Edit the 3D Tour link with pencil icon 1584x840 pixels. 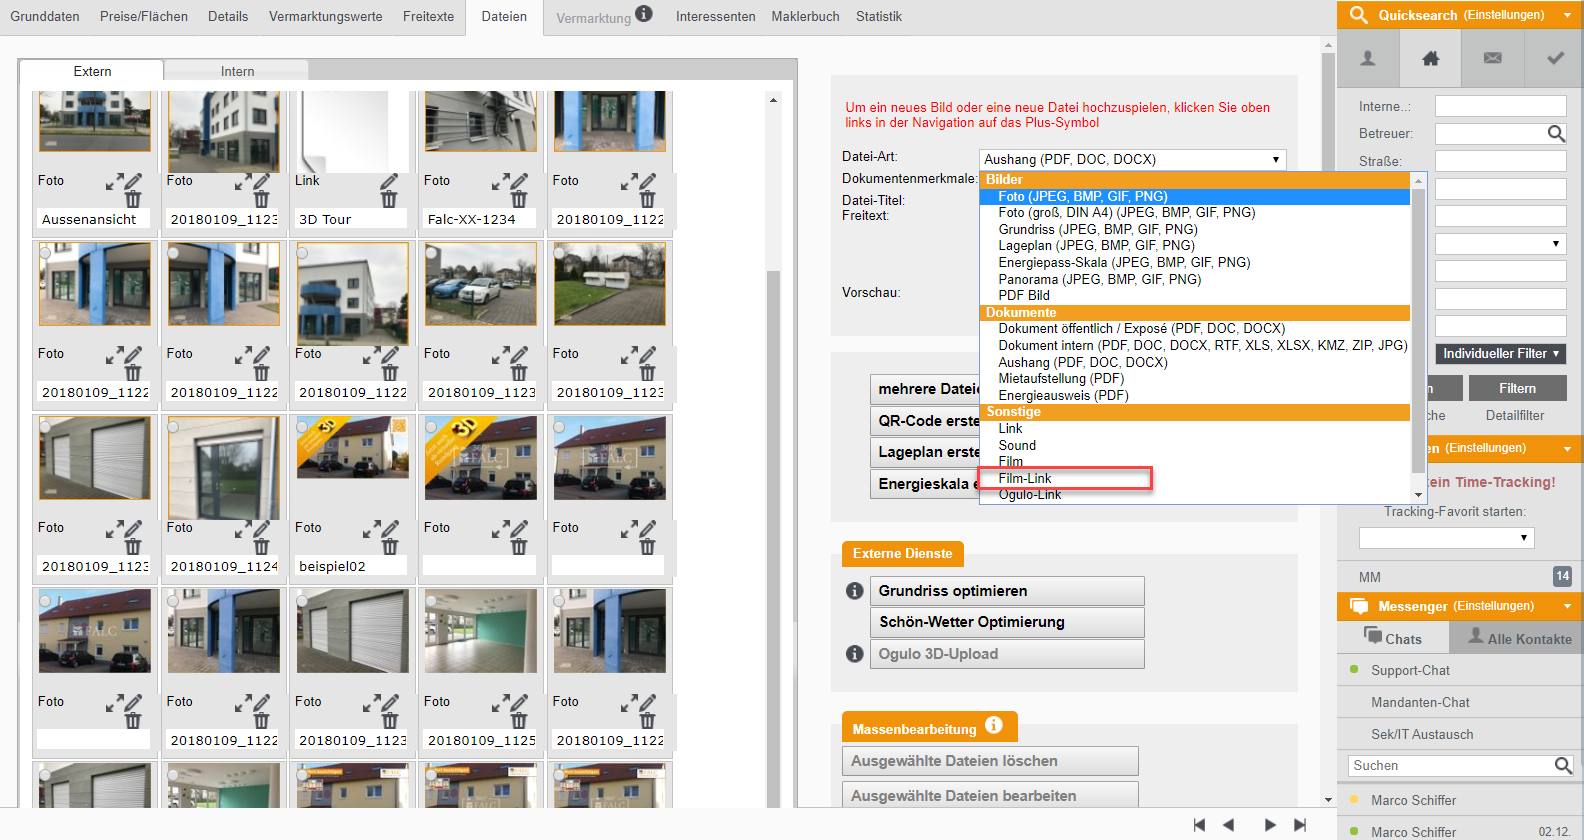coord(389,181)
